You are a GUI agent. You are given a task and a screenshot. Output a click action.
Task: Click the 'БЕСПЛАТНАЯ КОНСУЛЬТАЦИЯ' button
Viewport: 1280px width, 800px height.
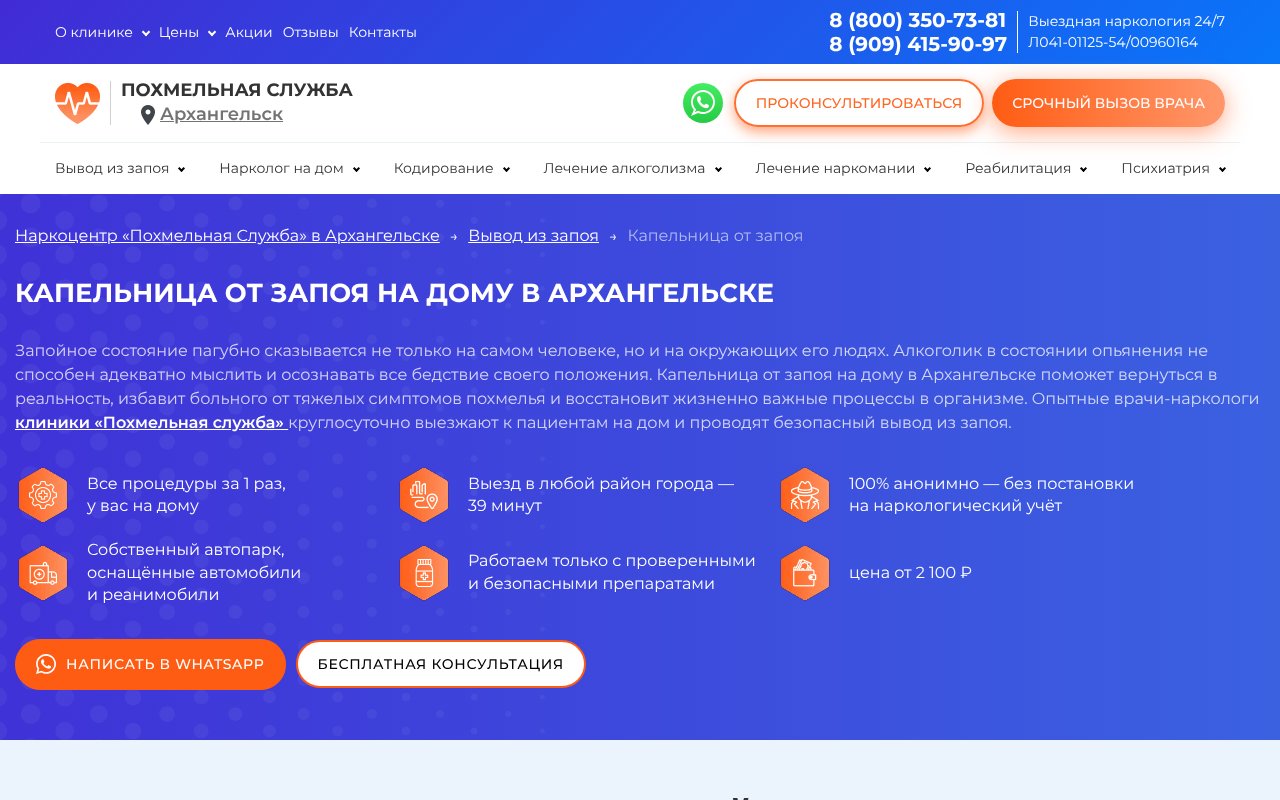(x=441, y=664)
